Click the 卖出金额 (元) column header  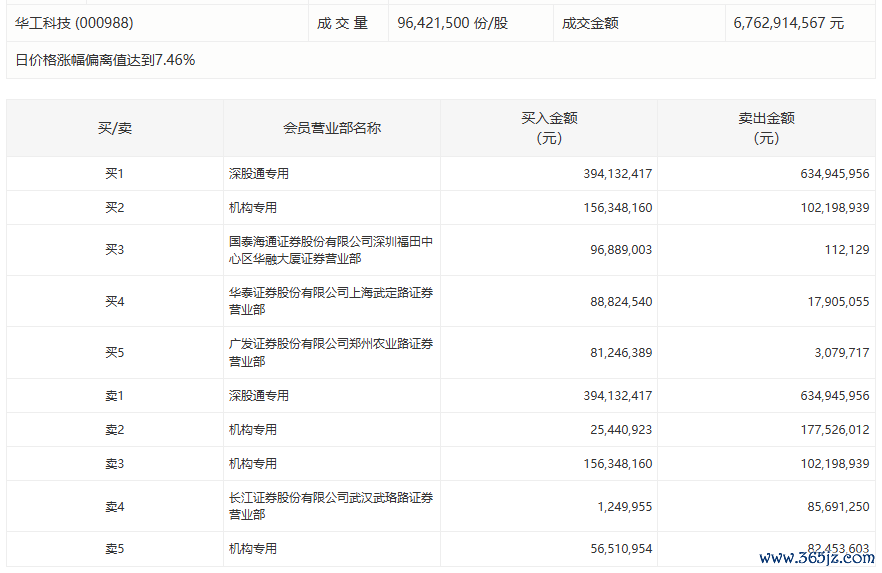coord(766,128)
